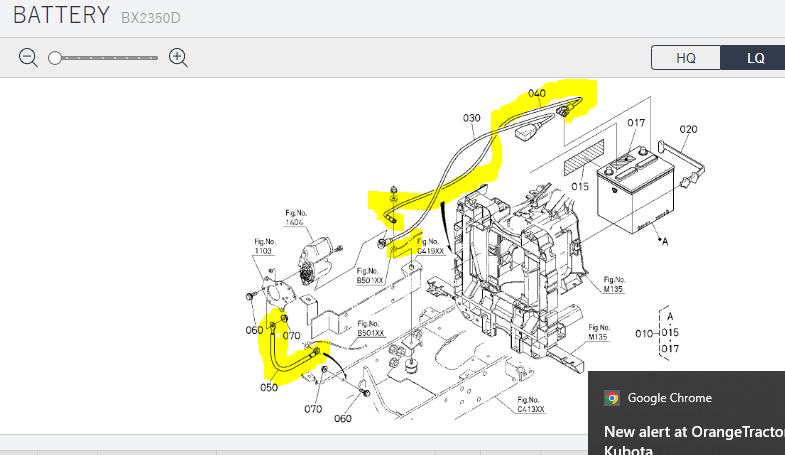This screenshot has width=785, height=455.
Task: Click the BX2350D model text in header
Action: [151, 18]
